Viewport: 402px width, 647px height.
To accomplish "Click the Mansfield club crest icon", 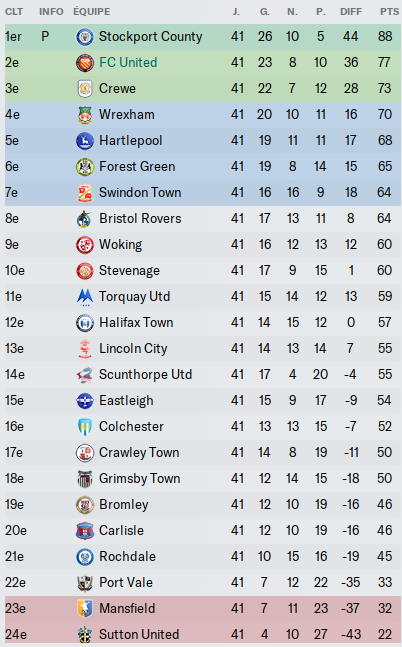I will point(85,609).
